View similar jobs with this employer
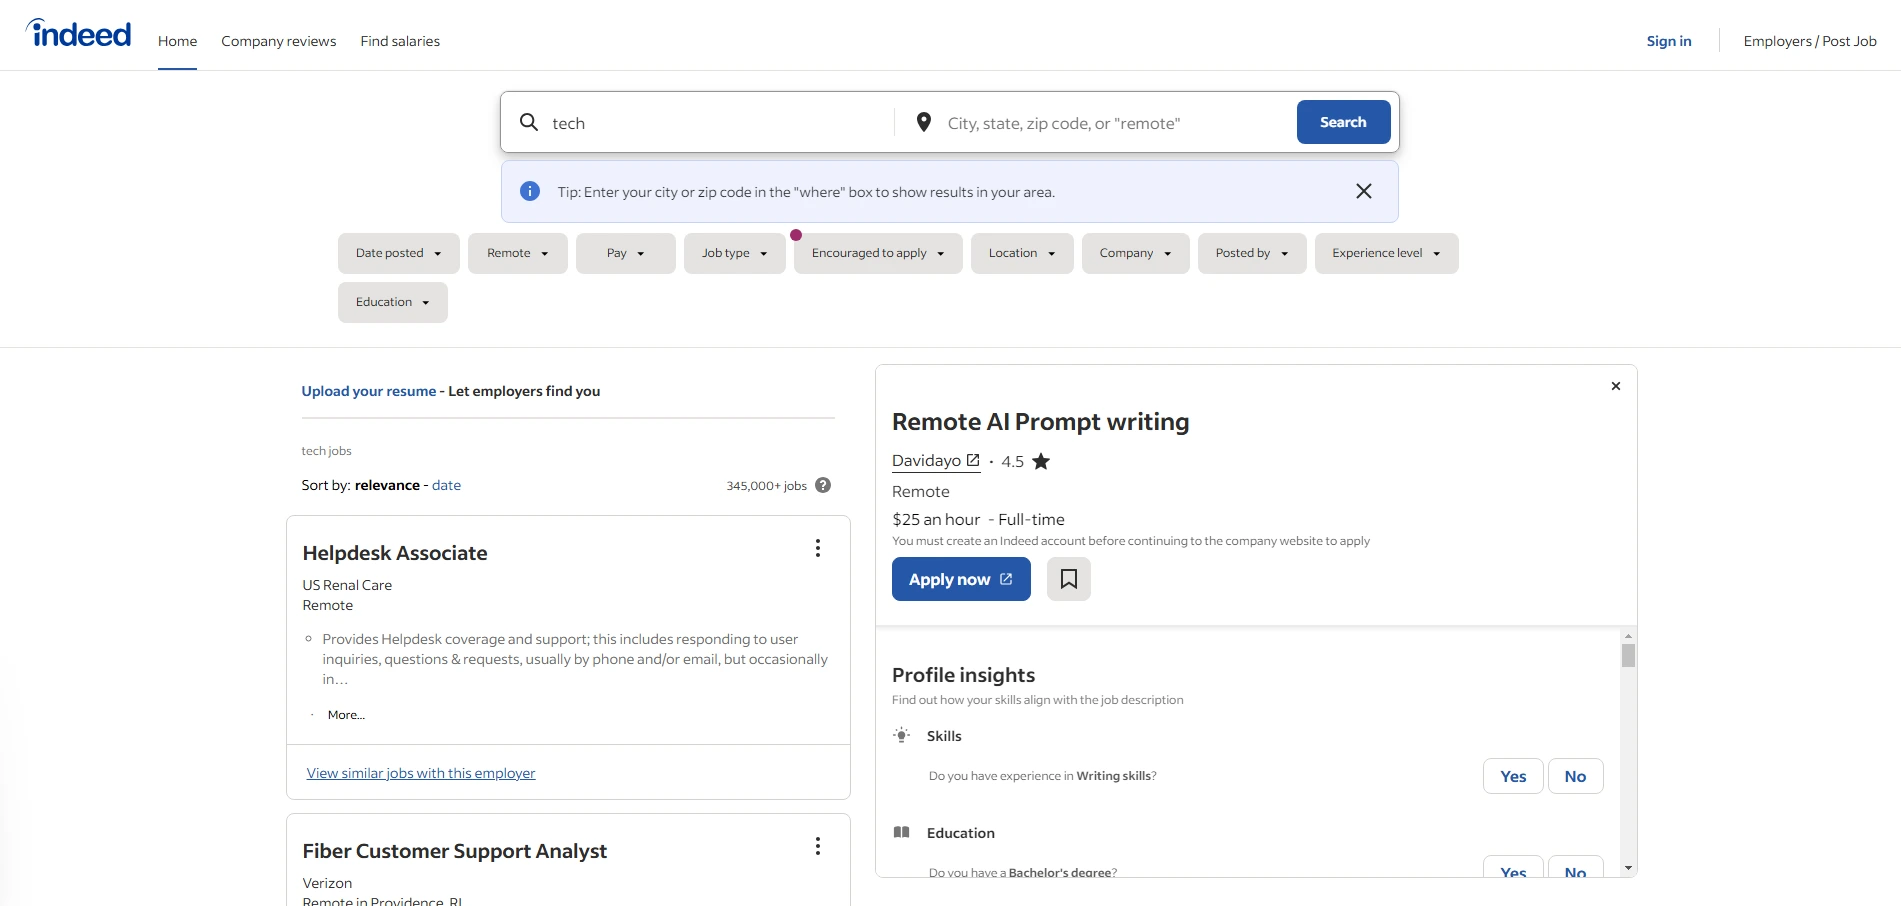This screenshot has width=1901, height=906. pos(421,773)
